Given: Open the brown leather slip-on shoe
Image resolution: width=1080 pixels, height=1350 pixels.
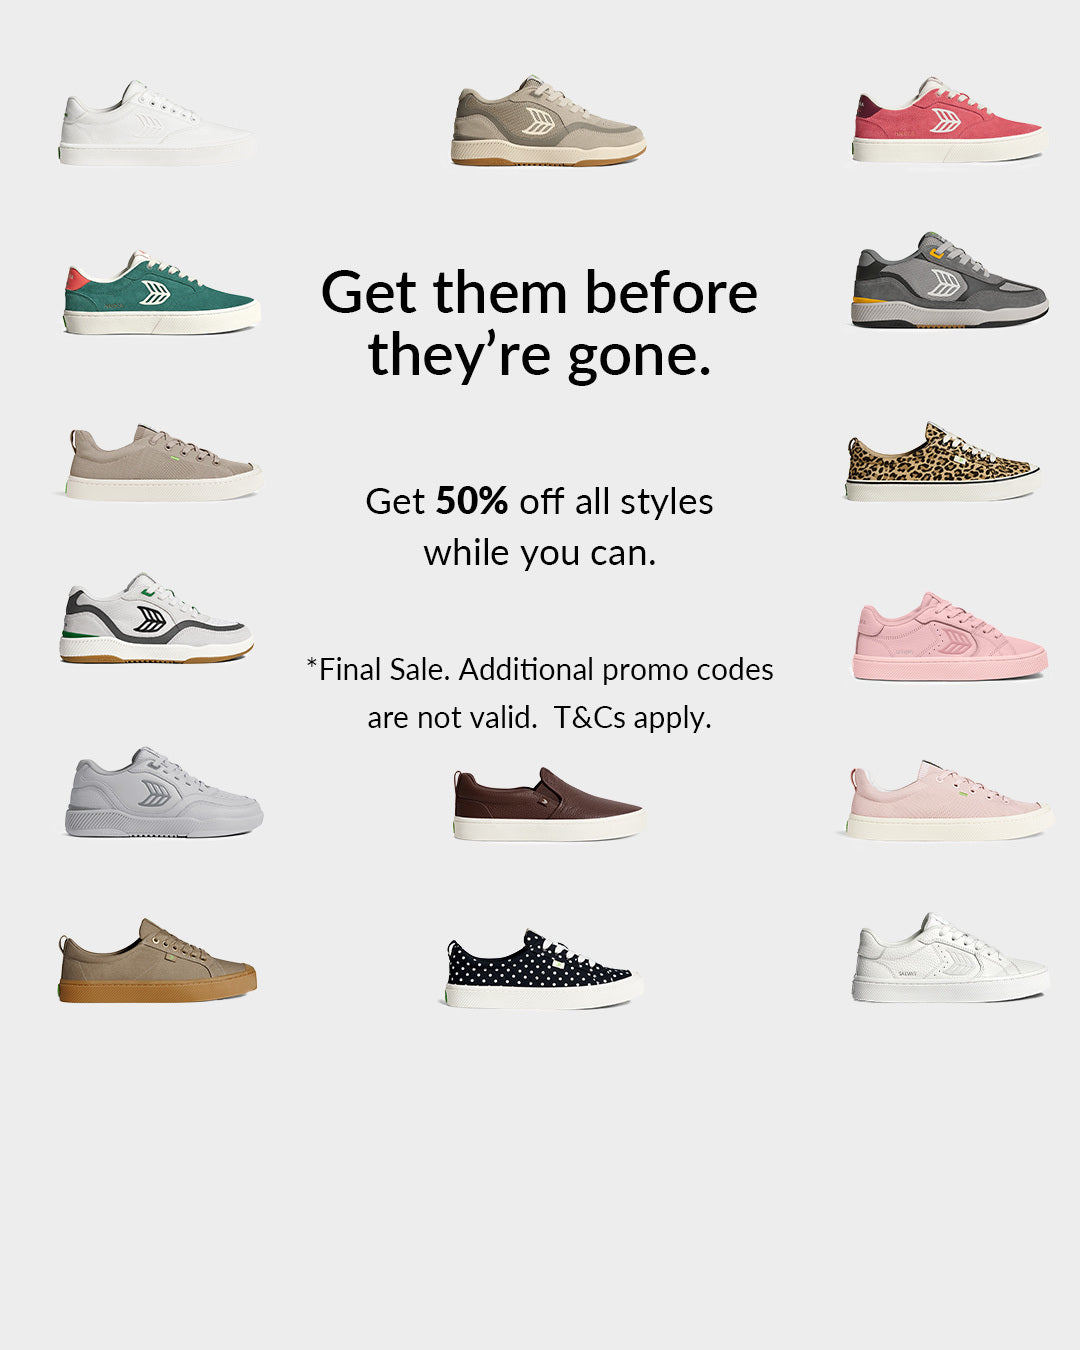Looking at the screenshot, I should (x=547, y=803).
